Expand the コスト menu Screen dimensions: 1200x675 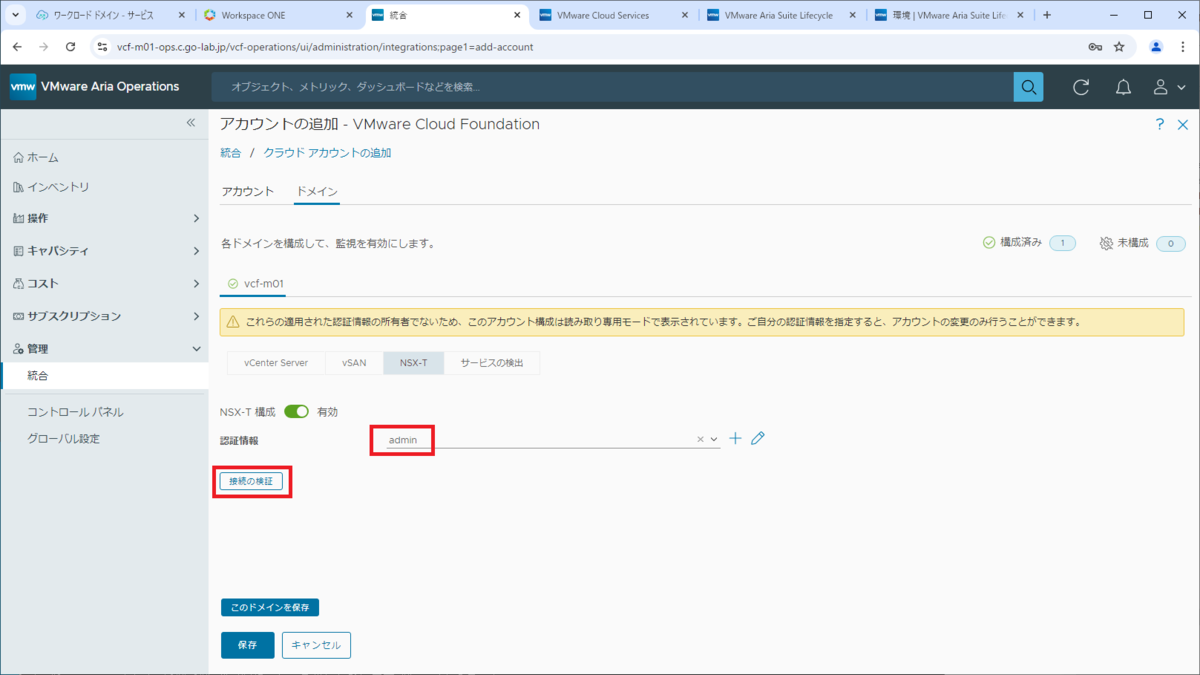(104, 284)
